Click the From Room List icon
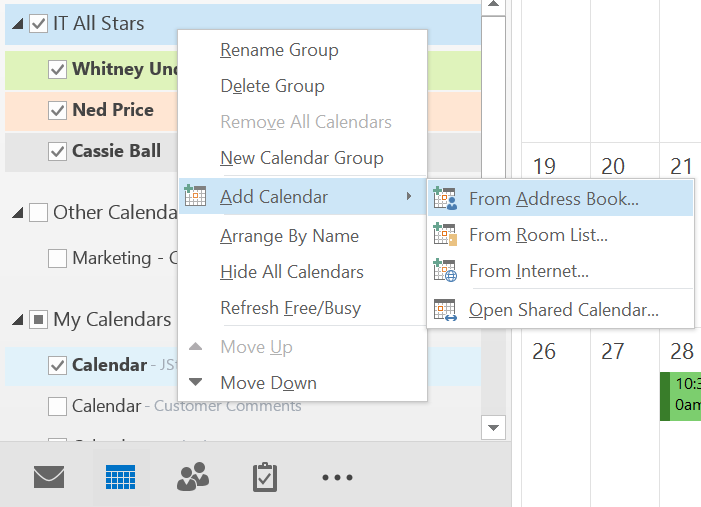The height and width of the screenshot is (507, 701). pos(445,235)
